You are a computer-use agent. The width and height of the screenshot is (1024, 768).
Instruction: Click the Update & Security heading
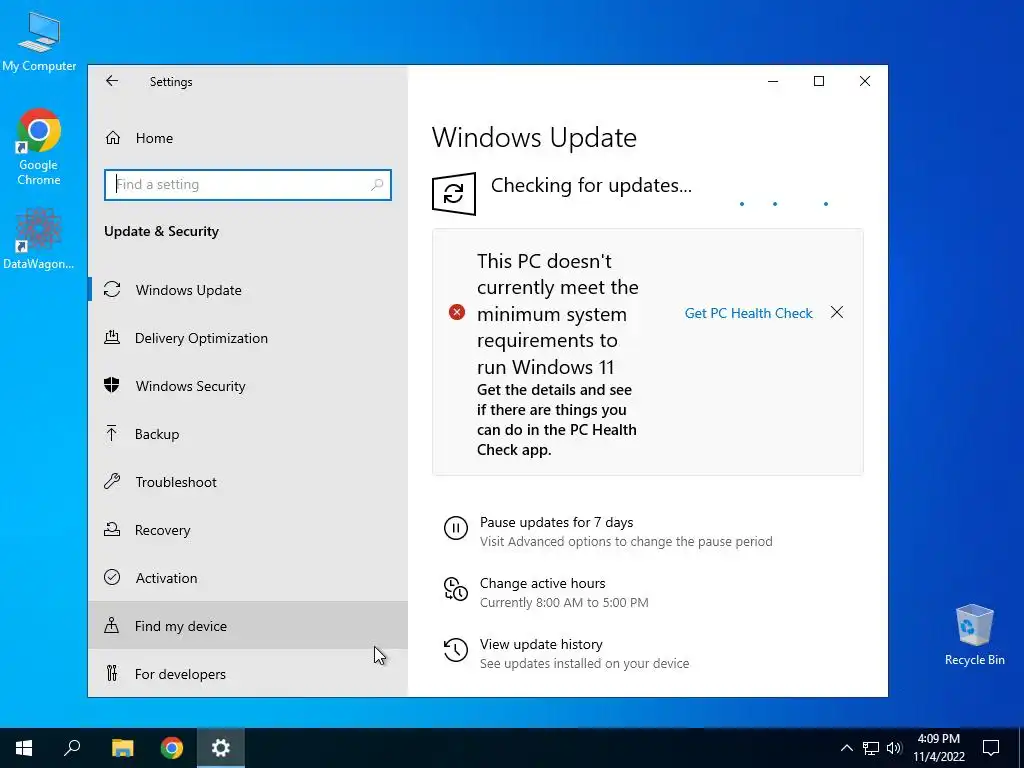tap(161, 231)
